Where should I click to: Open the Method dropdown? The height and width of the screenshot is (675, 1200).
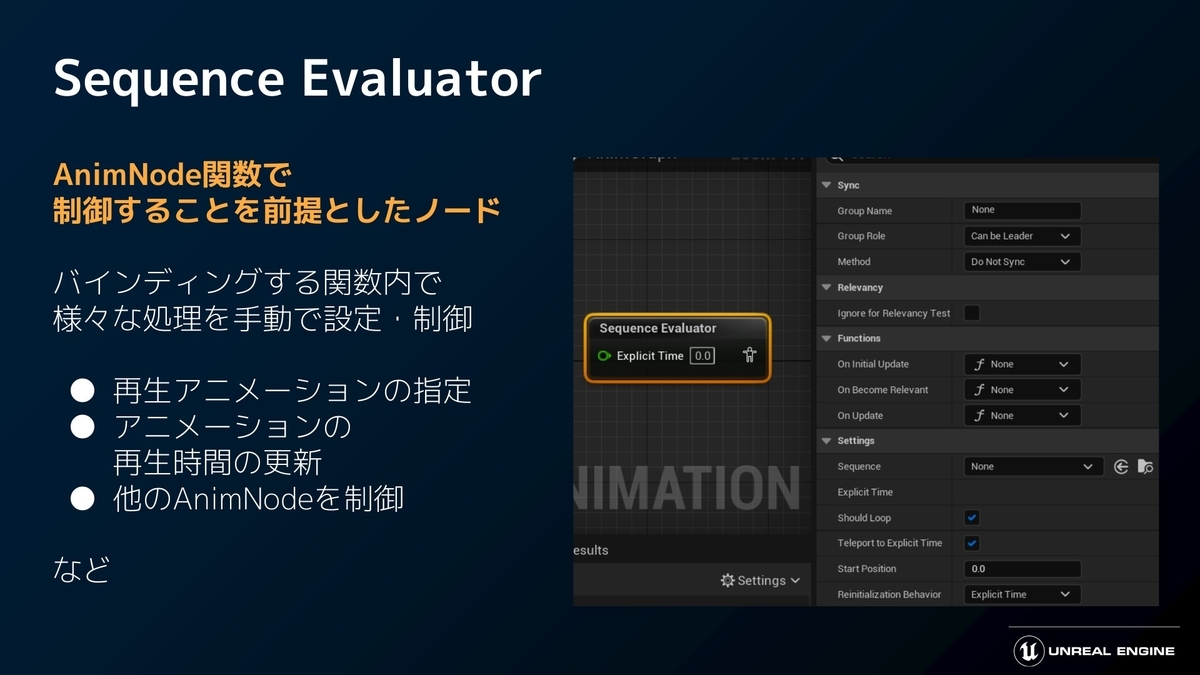pos(1022,262)
